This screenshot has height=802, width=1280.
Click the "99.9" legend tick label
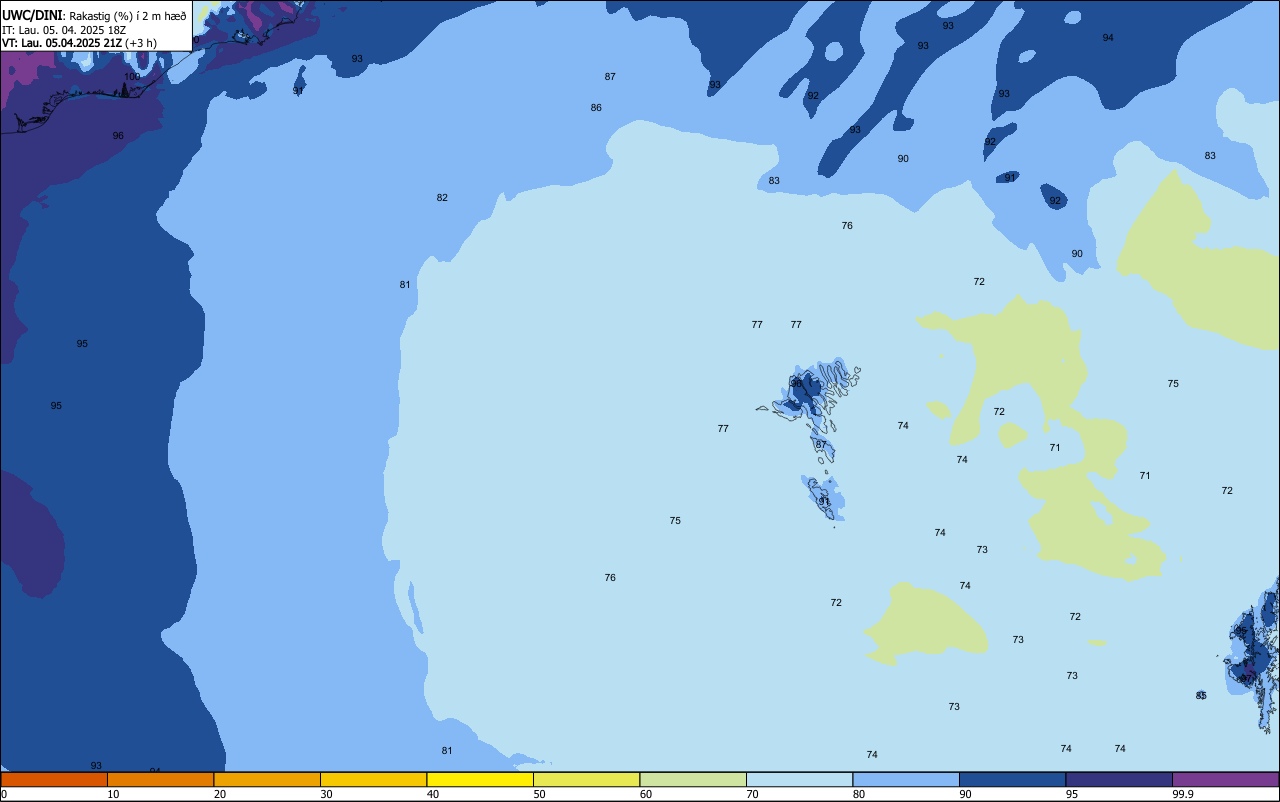point(1184,794)
